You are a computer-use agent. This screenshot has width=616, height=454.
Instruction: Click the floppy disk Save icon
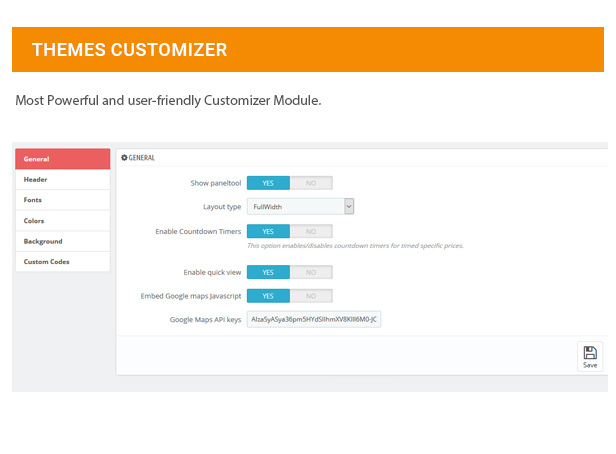[x=590, y=352]
